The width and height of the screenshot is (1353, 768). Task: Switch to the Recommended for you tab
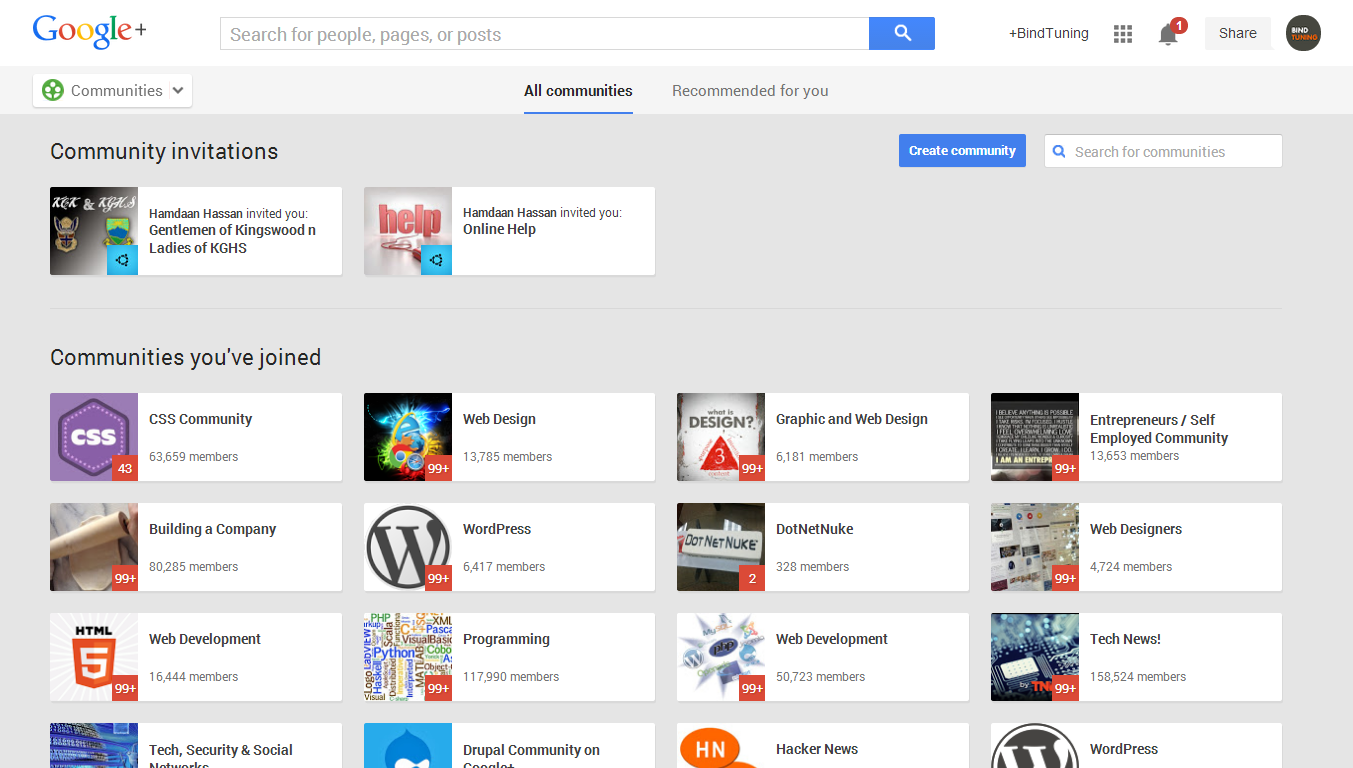click(x=750, y=90)
